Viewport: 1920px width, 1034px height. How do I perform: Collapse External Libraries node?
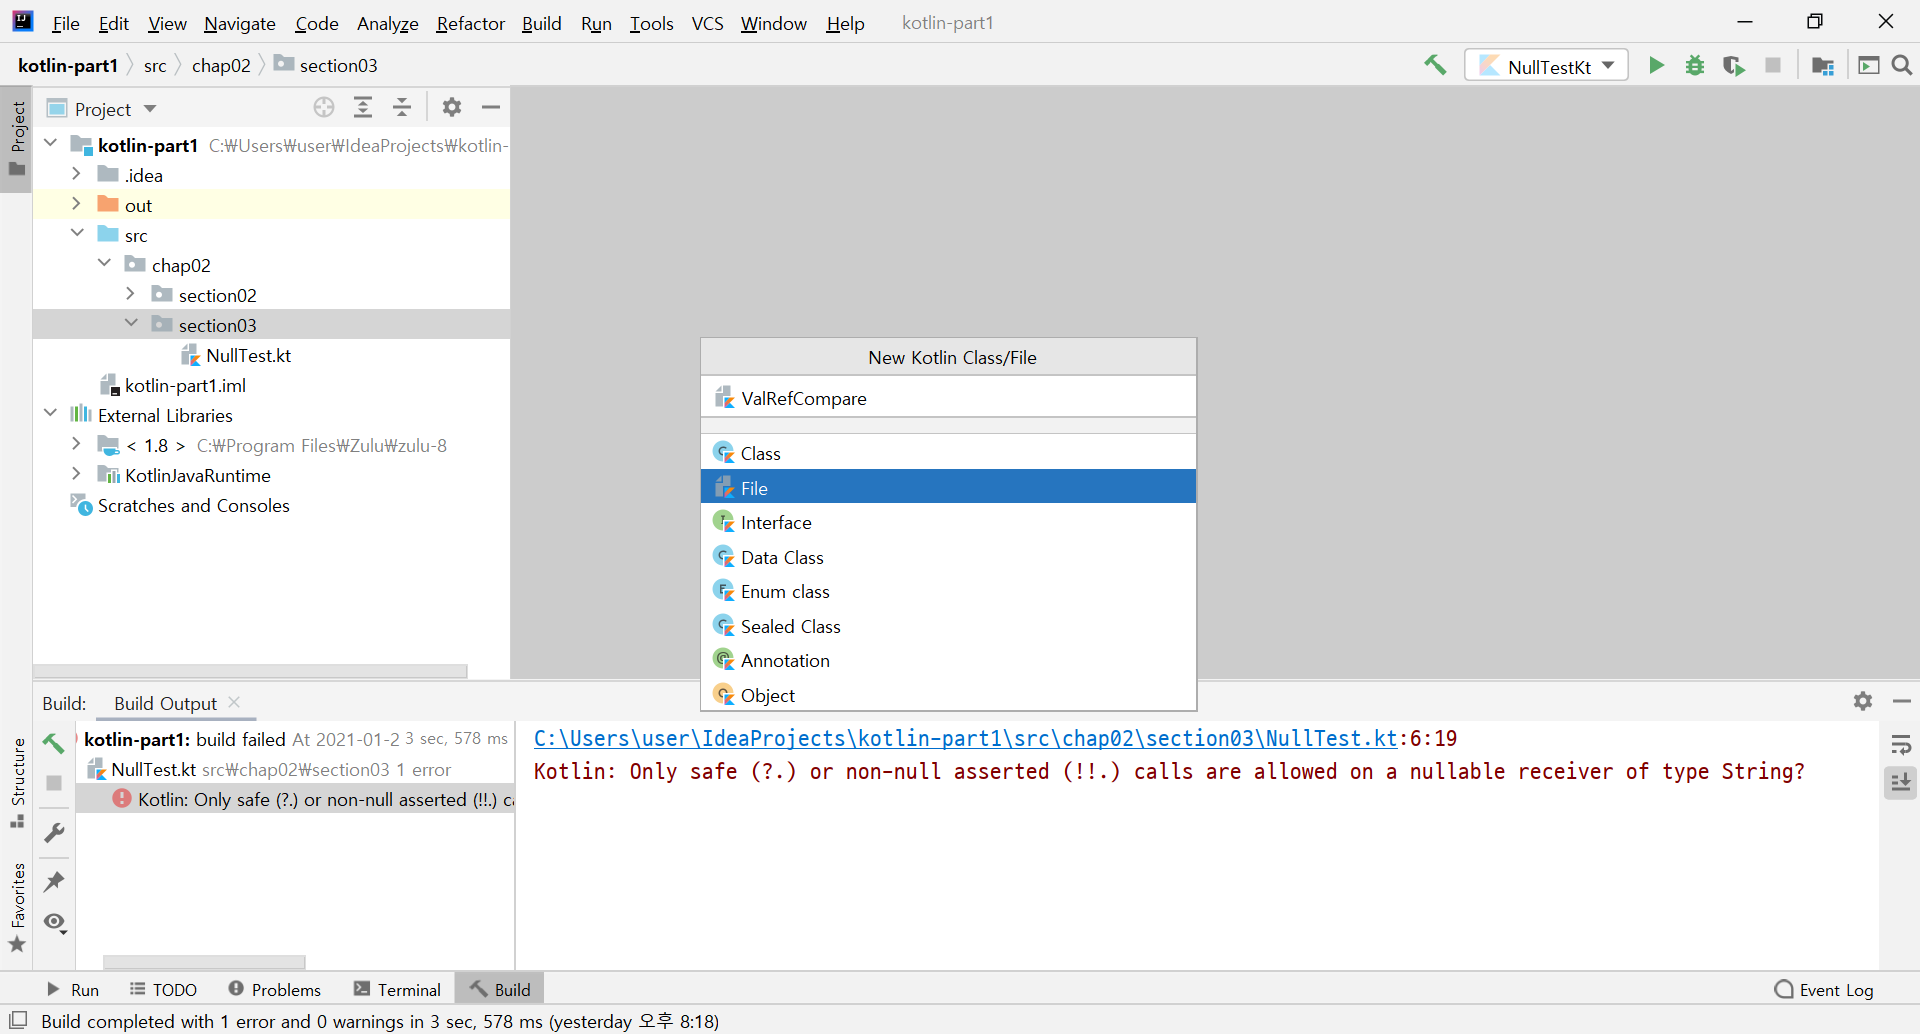[x=51, y=414]
